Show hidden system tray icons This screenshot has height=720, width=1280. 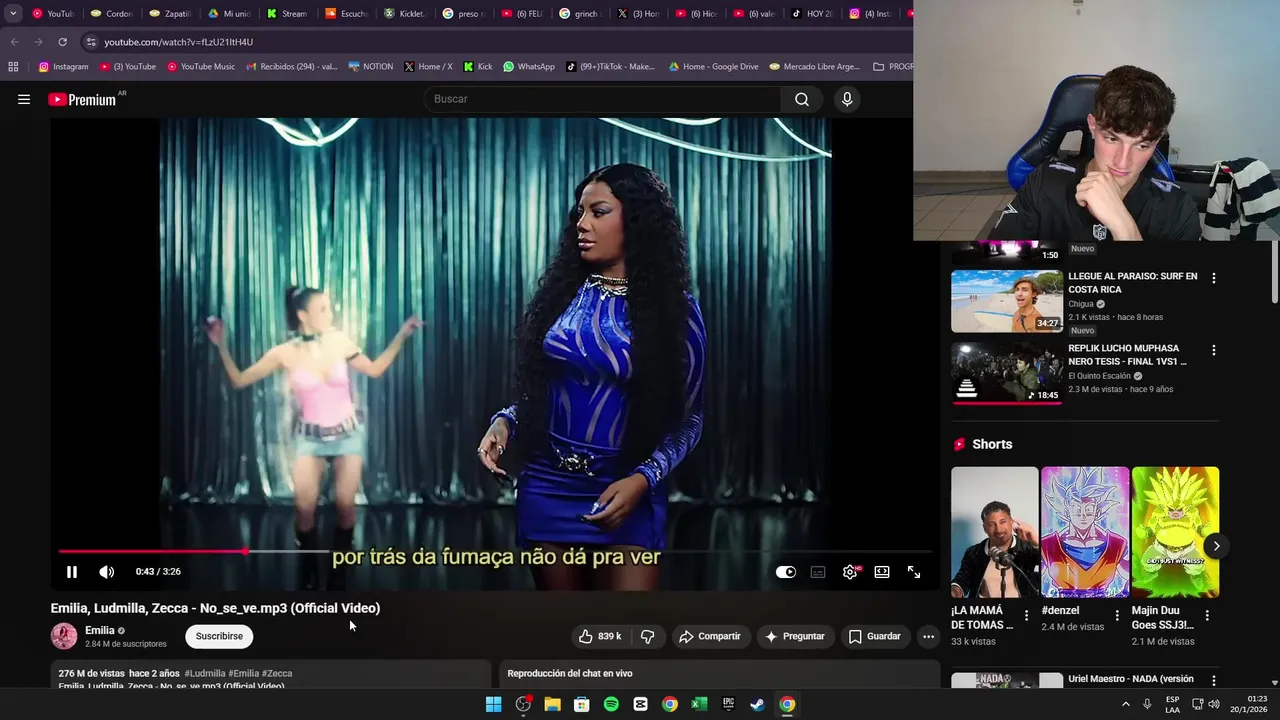tap(1125, 704)
